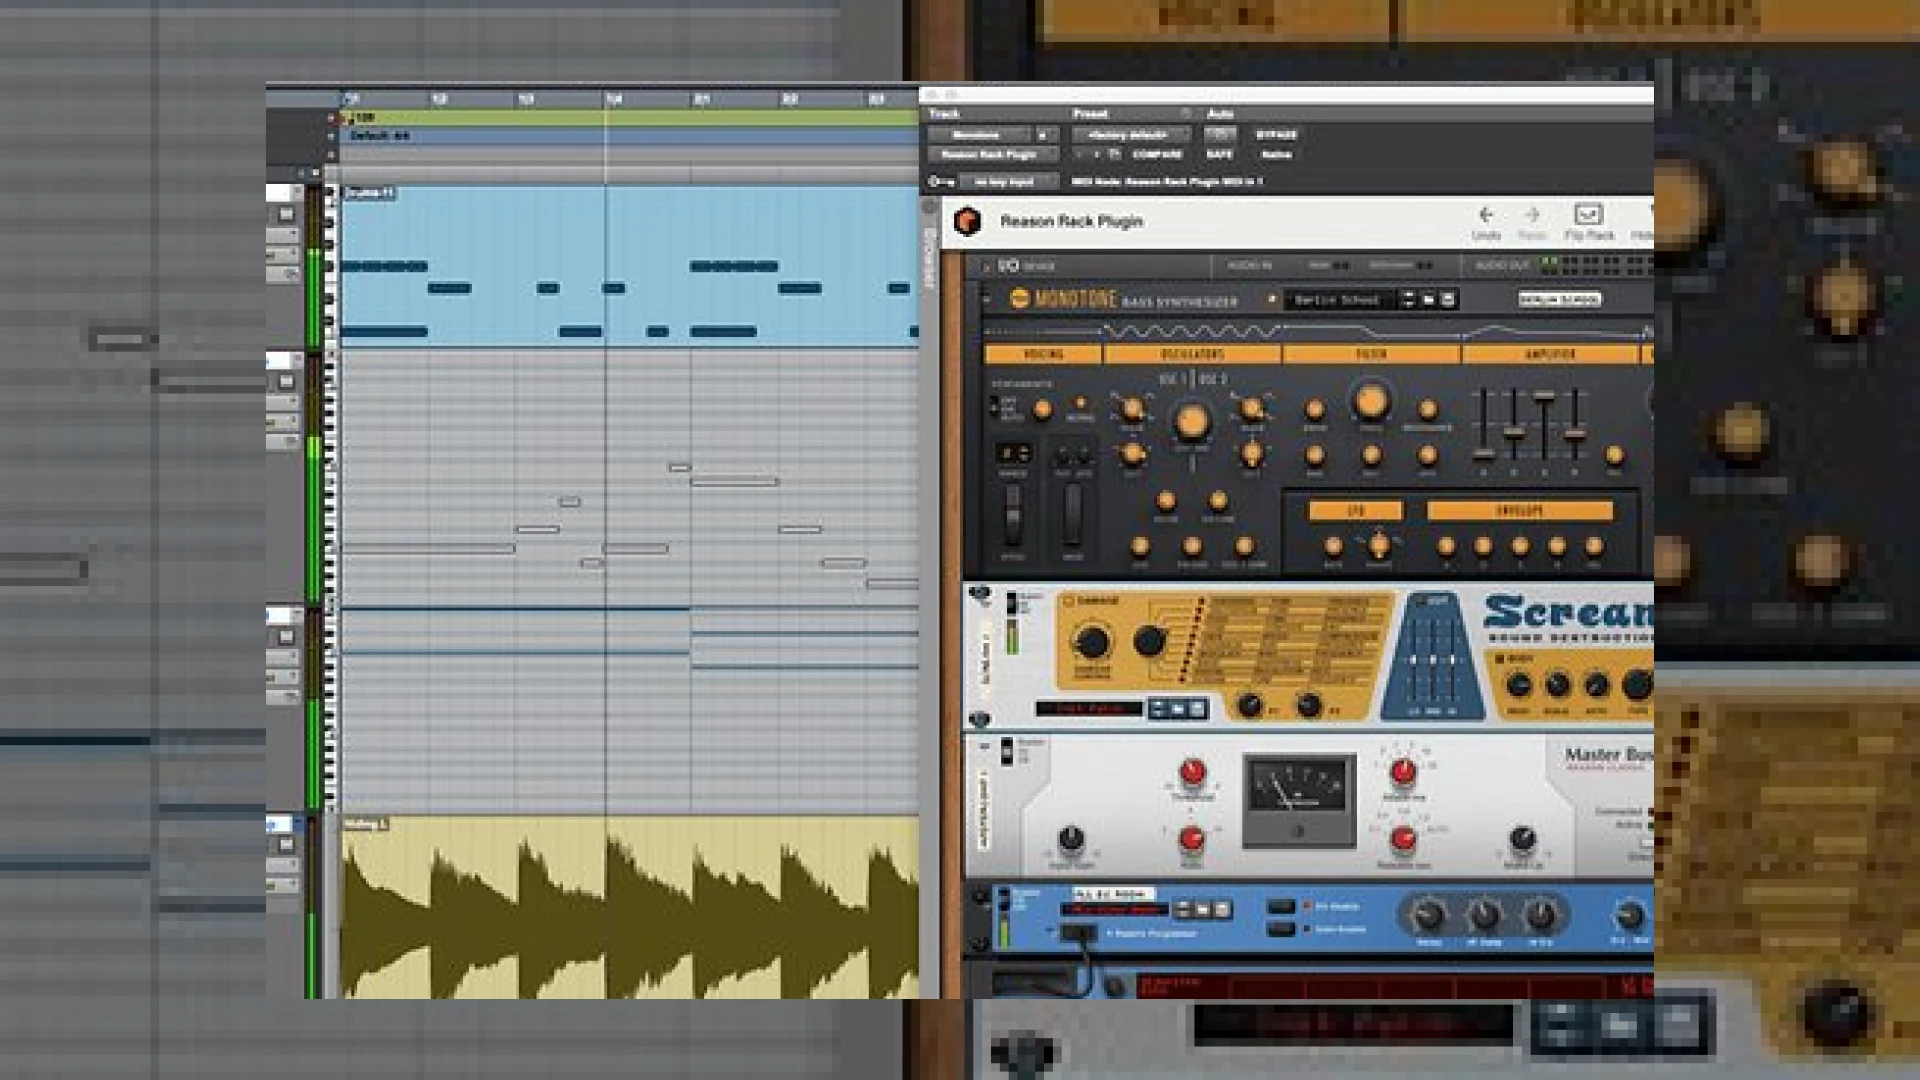The height and width of the screenshot is (1080, 1920).
Task: Click the Master Bus release red knob
Action: pyautogui.click(x=1403, y=839)
